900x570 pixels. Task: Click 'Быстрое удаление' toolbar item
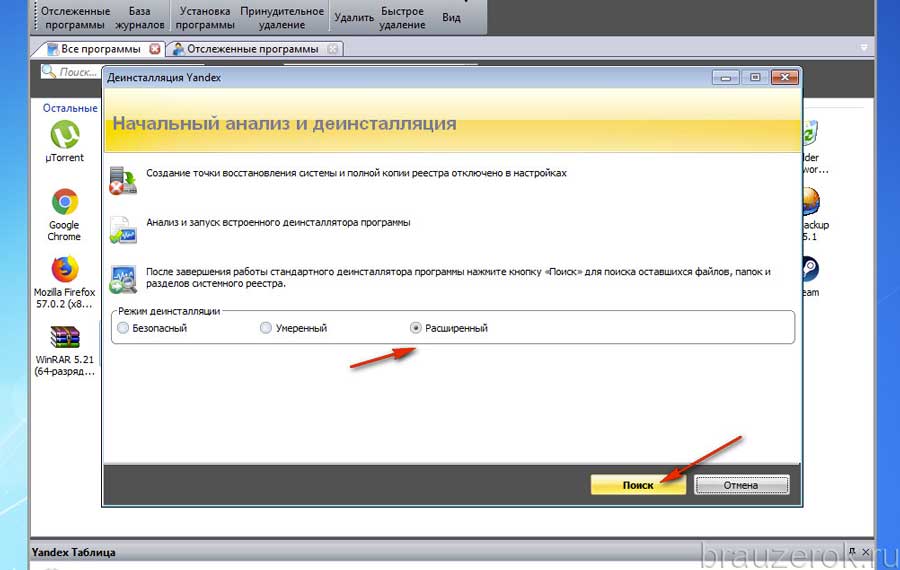pyautogui.click(x=402, y=18)
